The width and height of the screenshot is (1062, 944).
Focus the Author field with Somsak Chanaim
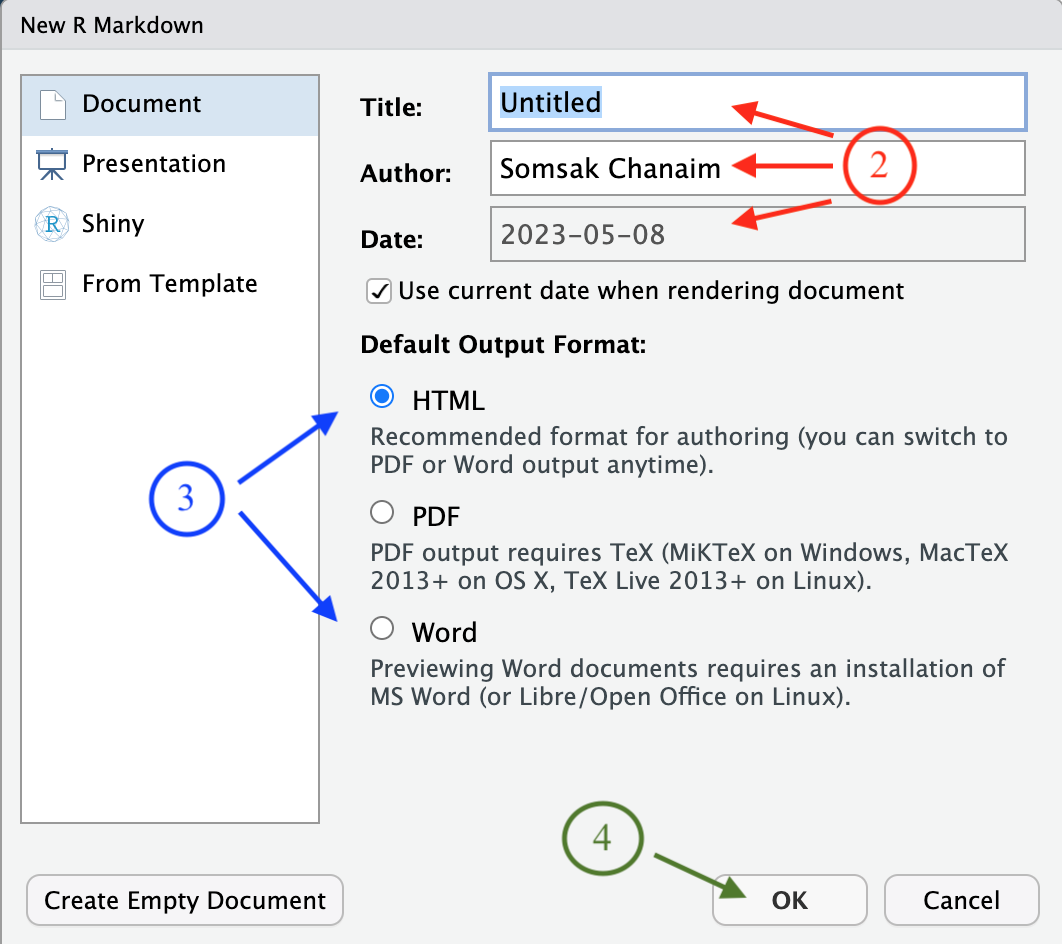756,168
